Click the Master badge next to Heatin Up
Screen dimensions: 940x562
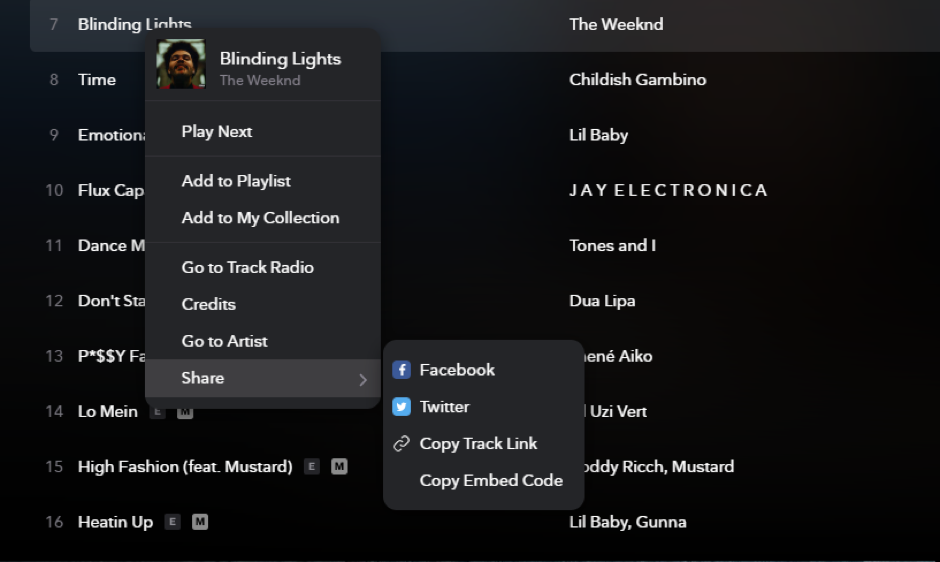[200, 522]
